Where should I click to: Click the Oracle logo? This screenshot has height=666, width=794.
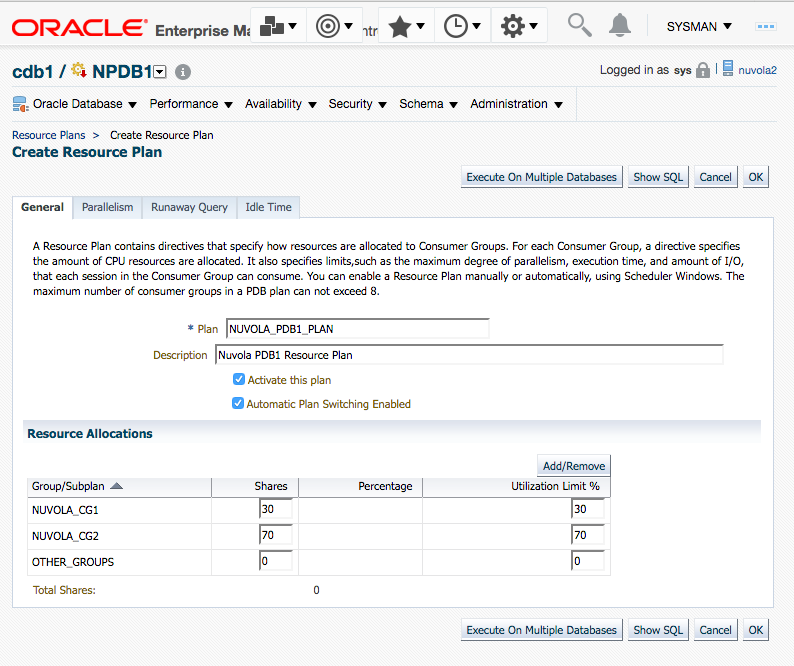(79, 28)
